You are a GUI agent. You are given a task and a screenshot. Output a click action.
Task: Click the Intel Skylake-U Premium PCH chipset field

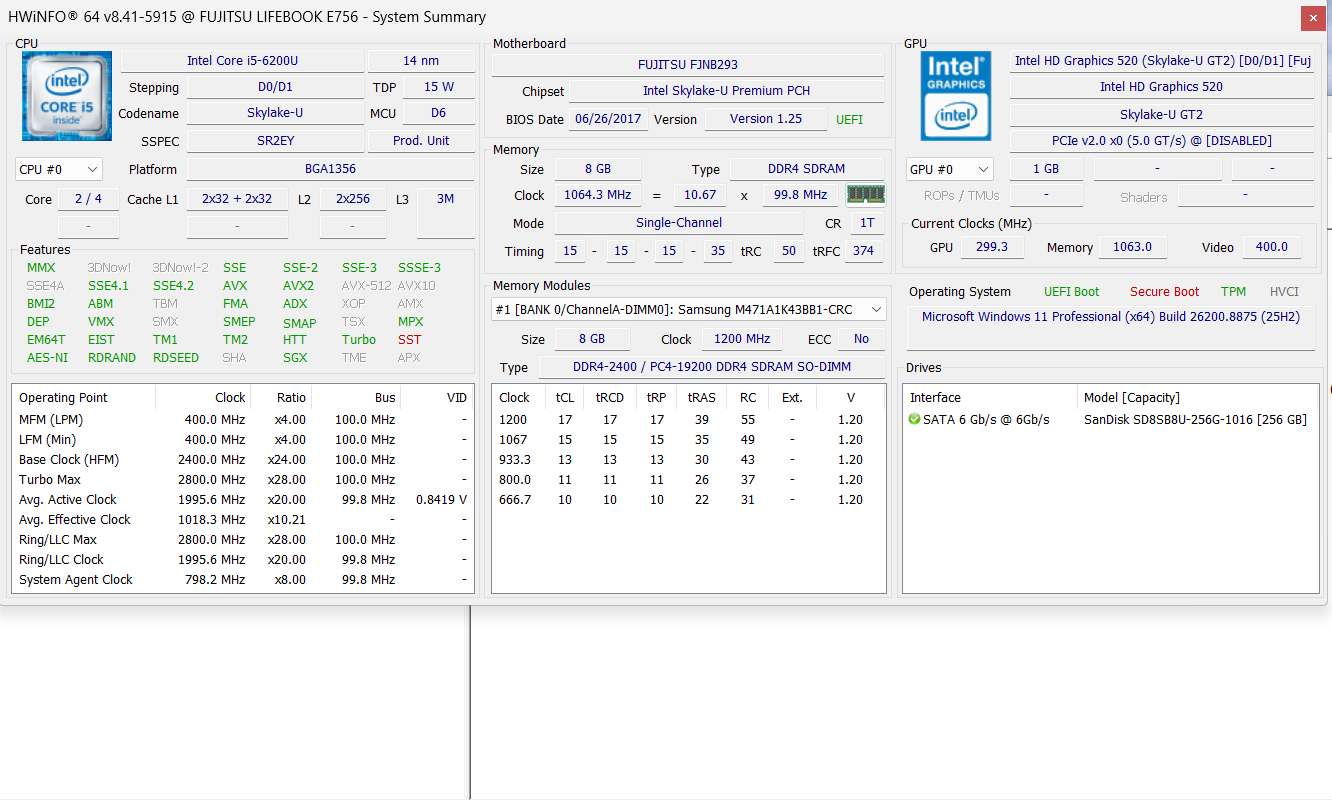(726, 91)
